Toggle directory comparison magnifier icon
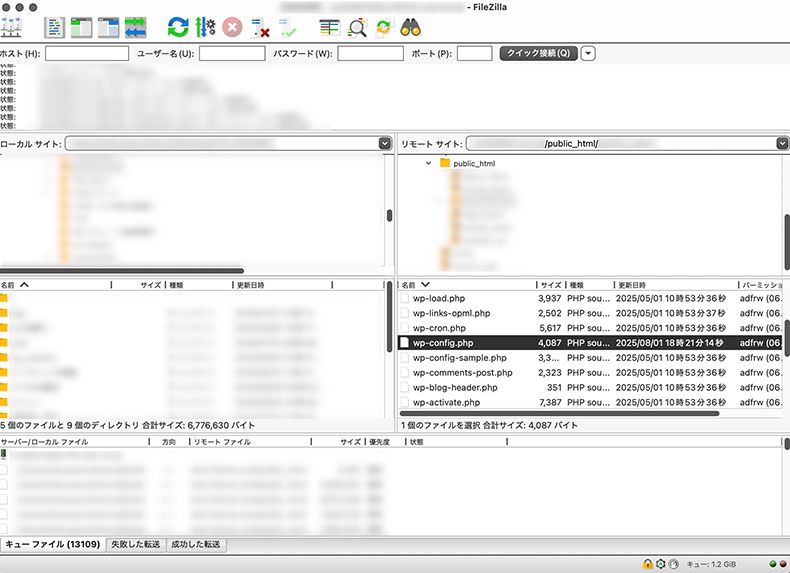This screenshot has width=790, height=573. pyautogui.click(x=357, y=27)
